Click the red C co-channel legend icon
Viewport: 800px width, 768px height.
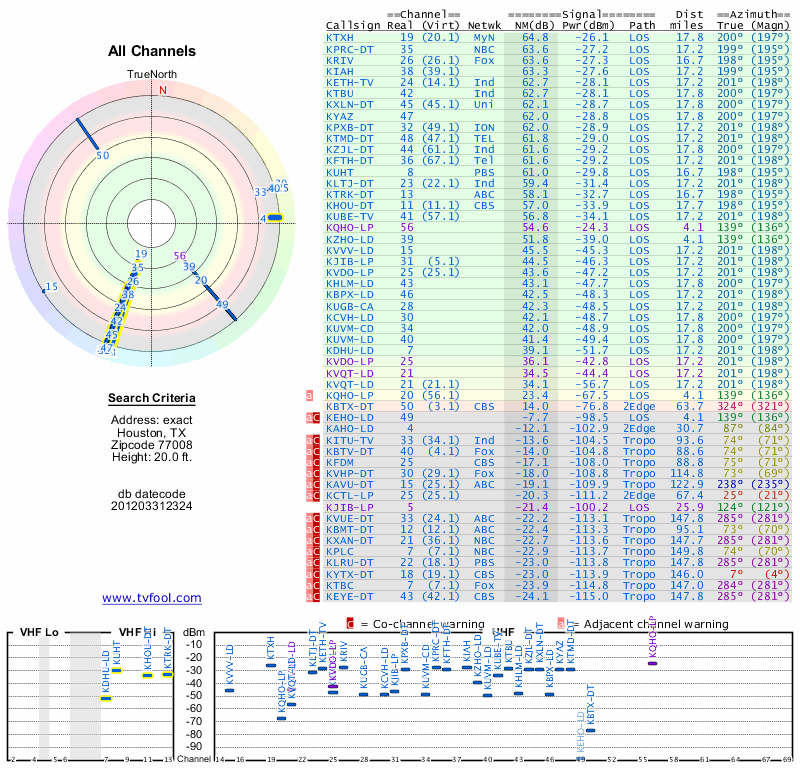pos(350,624)
